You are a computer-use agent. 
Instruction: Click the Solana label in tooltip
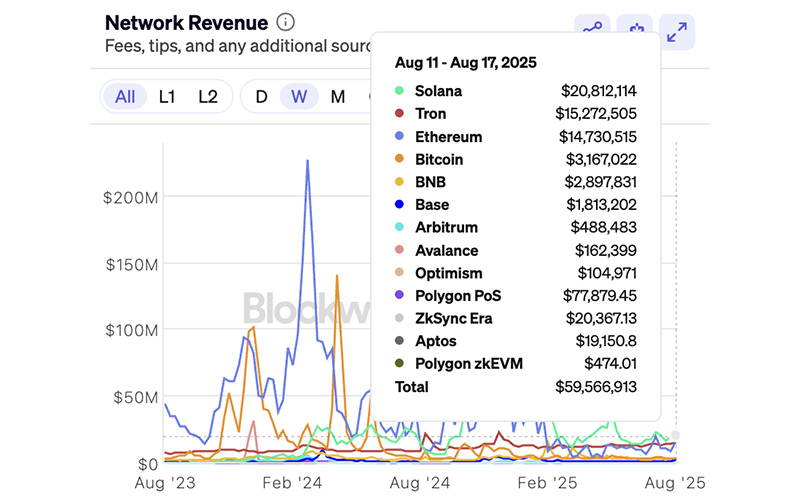pyautogui.click(x=438, y=91)
